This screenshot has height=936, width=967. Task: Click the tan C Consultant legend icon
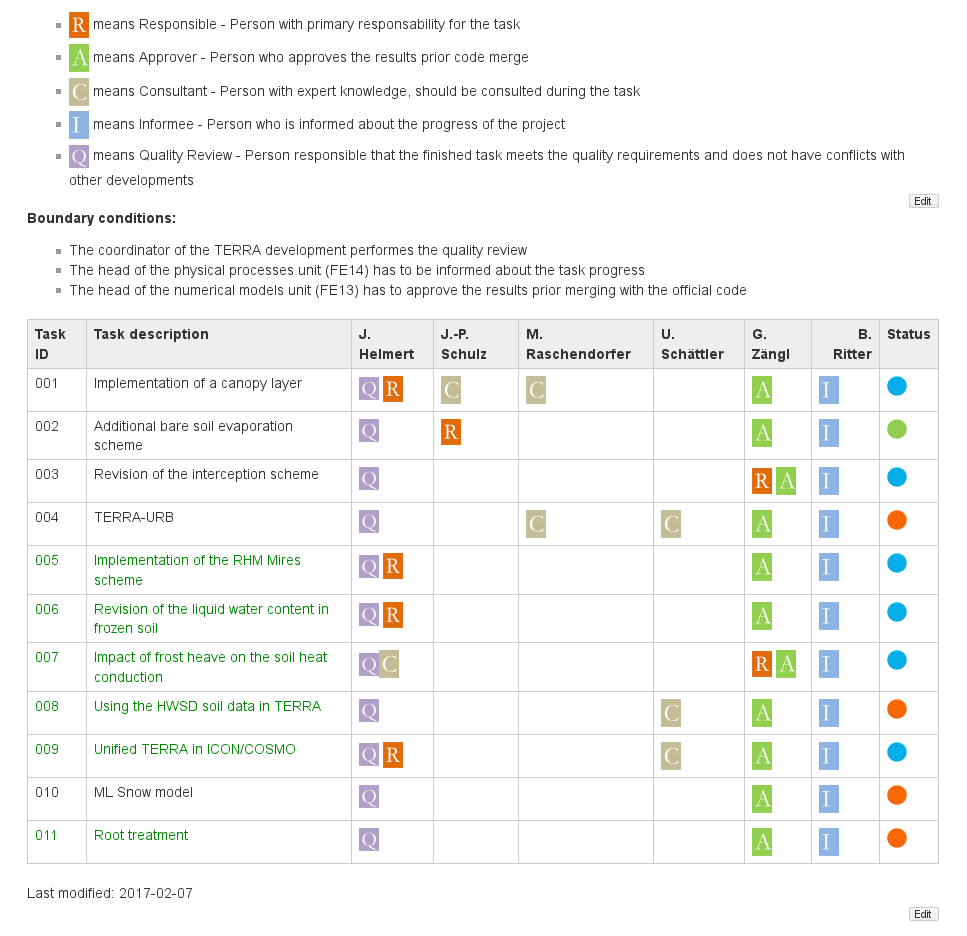(x=79, y=92)
